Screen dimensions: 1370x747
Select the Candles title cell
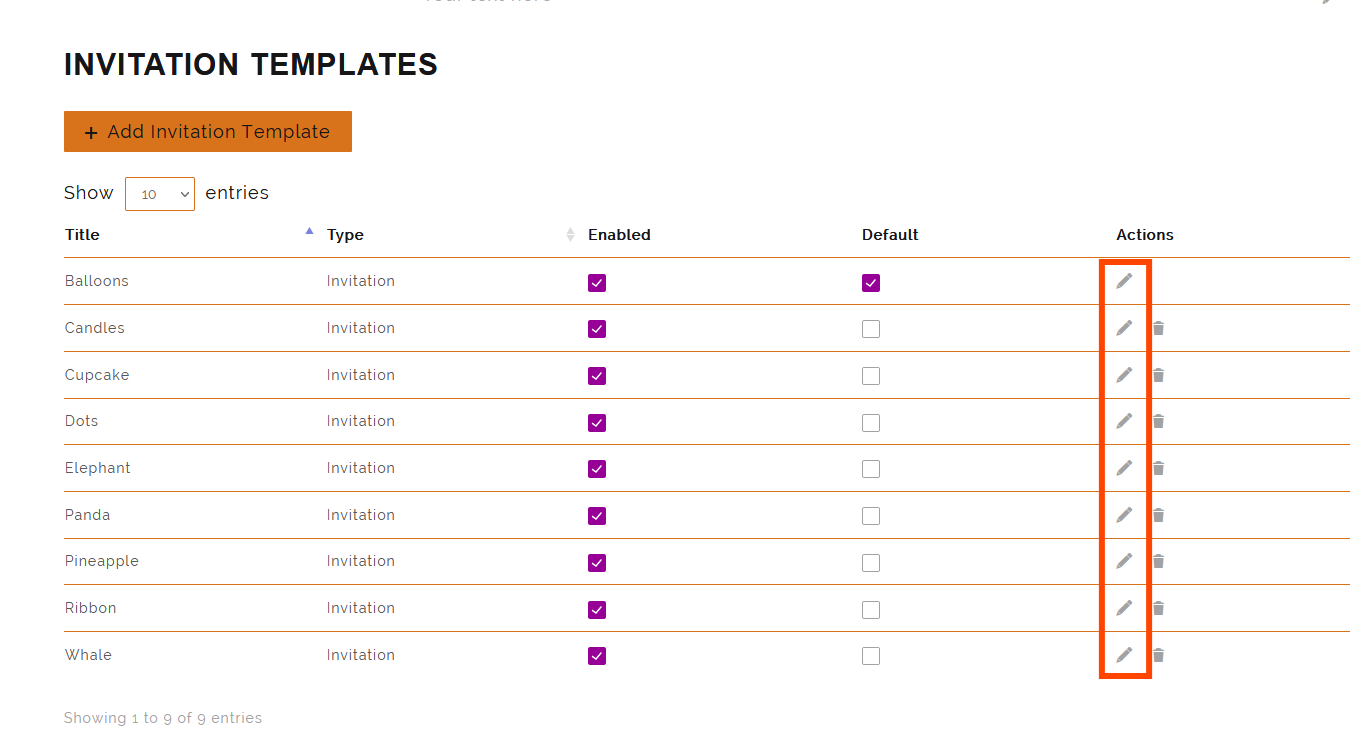95,328
